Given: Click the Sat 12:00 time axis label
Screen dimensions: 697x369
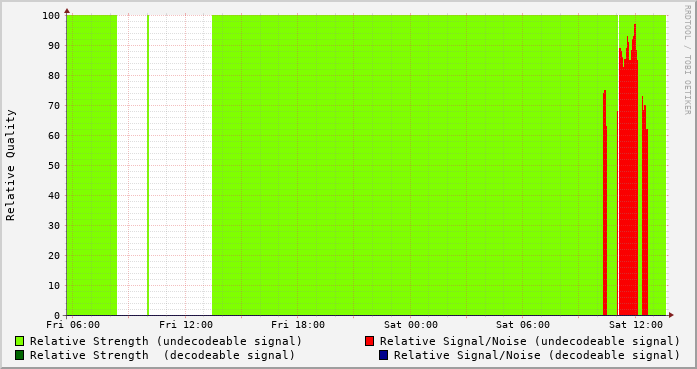Looking at the screenshot, I should [636, 325].
